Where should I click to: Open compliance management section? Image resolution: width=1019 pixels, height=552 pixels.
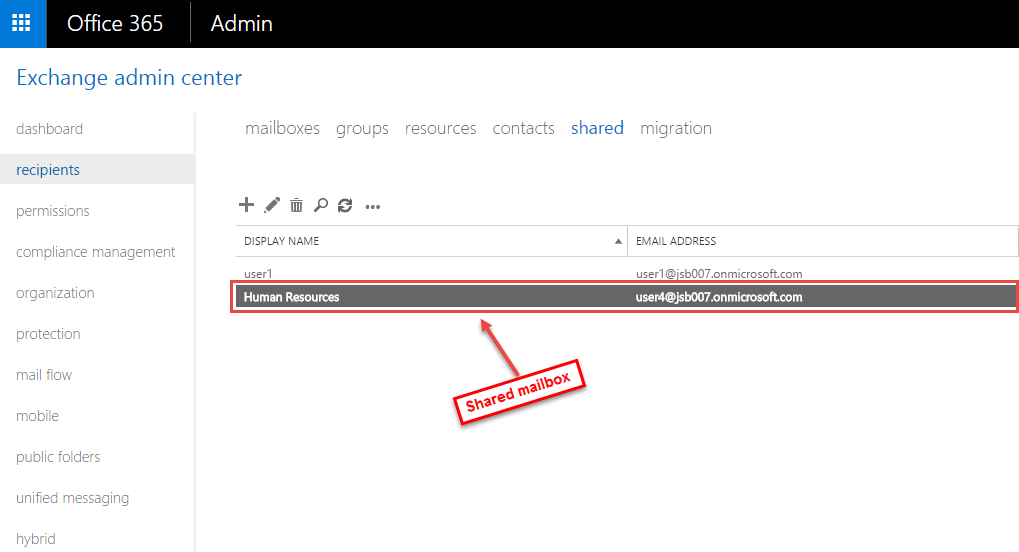(96, 252)
